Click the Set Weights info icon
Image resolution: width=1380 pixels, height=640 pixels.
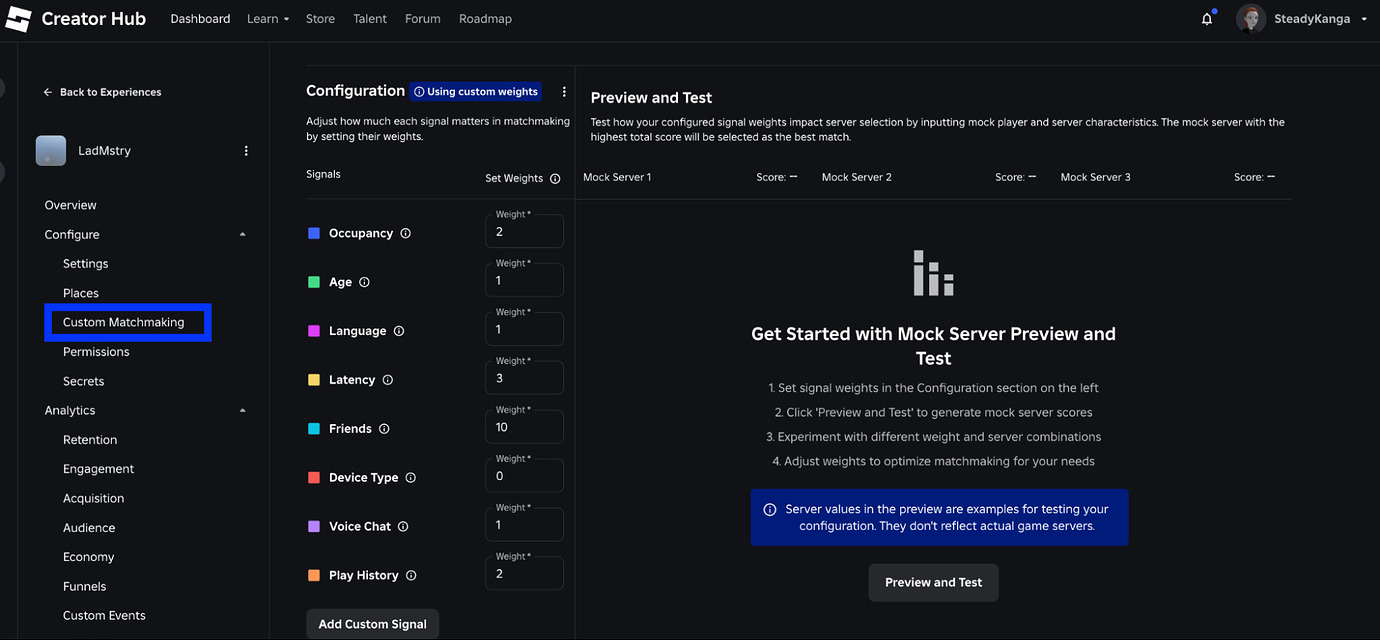[556, 177]
